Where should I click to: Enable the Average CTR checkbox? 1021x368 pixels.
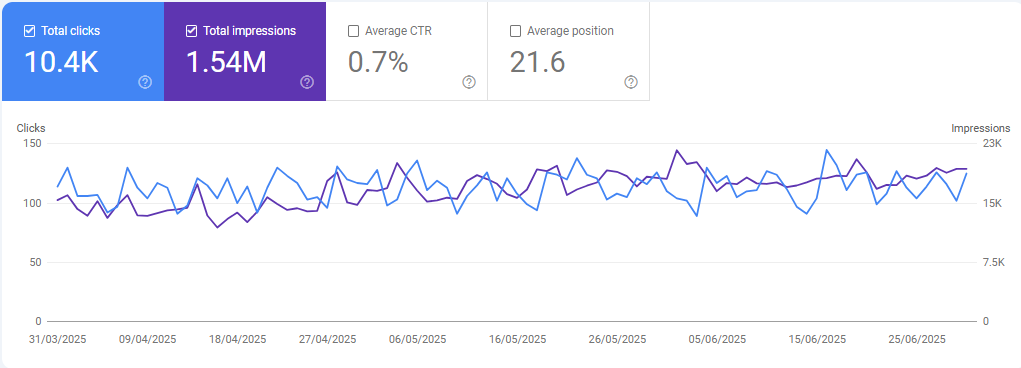coord(354,31)
